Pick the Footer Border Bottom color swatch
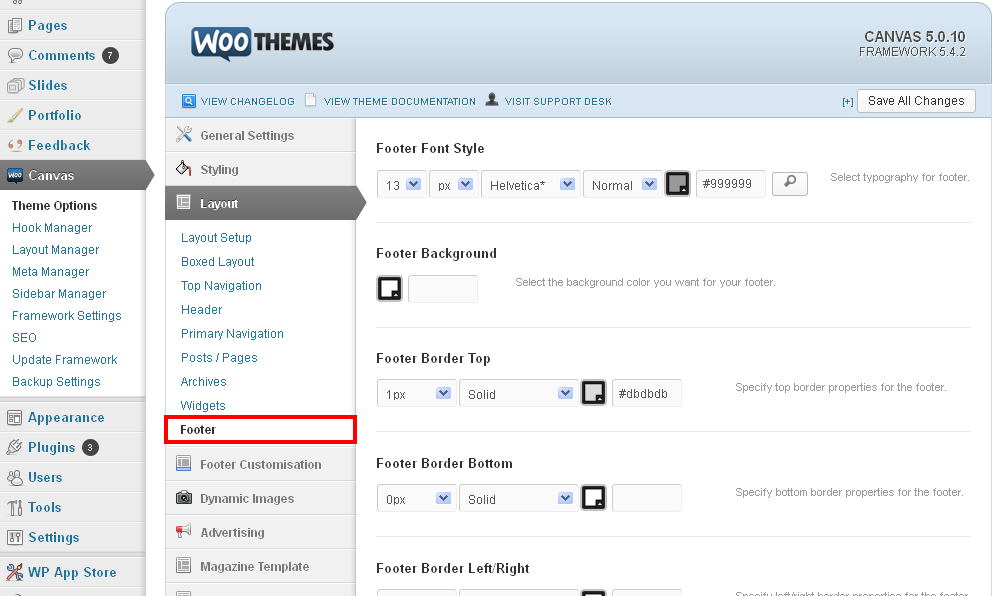This screenshot has height=596, width=998. coord(594,498)
